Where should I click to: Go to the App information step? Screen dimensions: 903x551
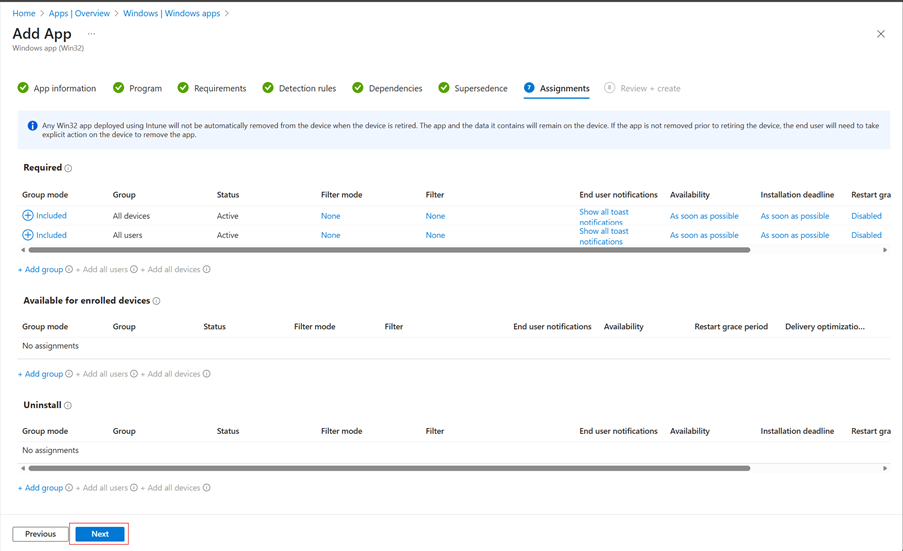click(56, 88)
